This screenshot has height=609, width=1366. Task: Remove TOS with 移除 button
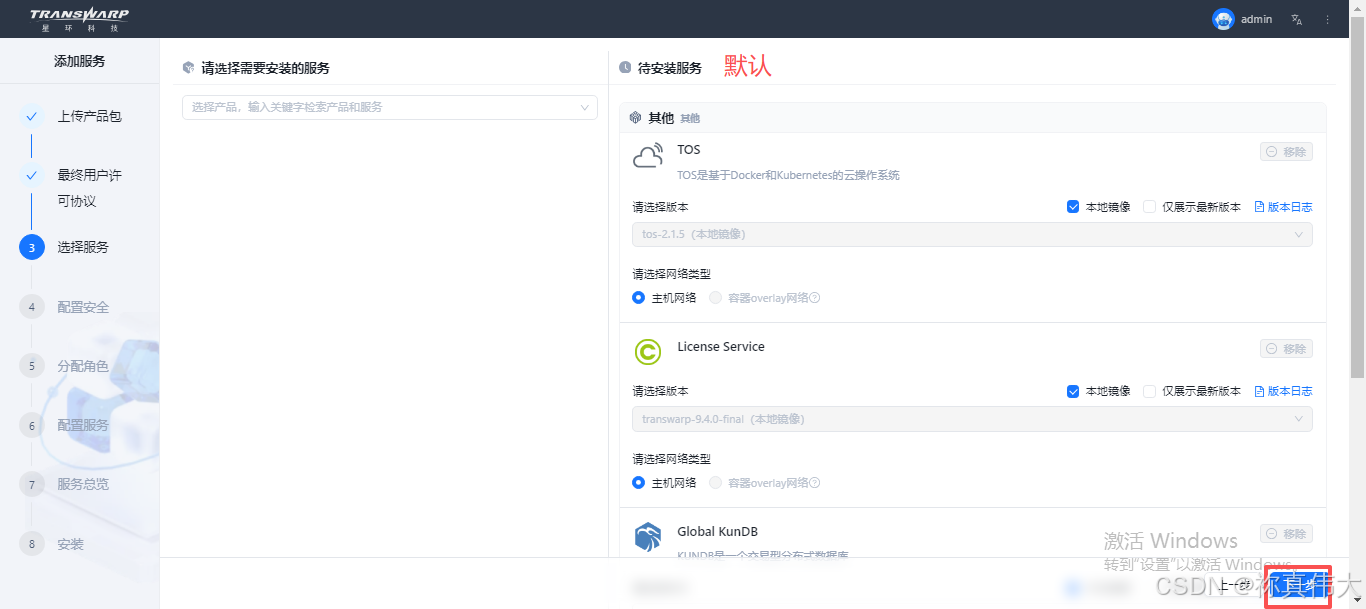[x=1286, y=152]
